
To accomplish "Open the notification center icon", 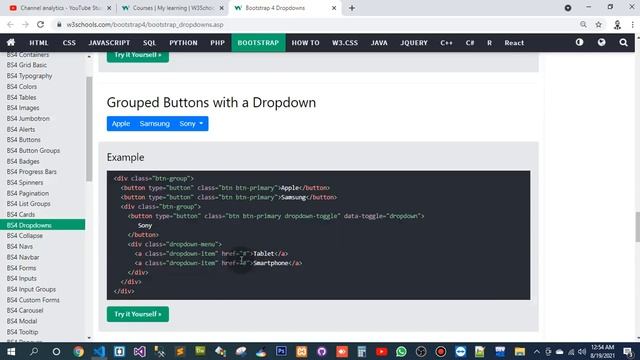I will pos(628,351).
